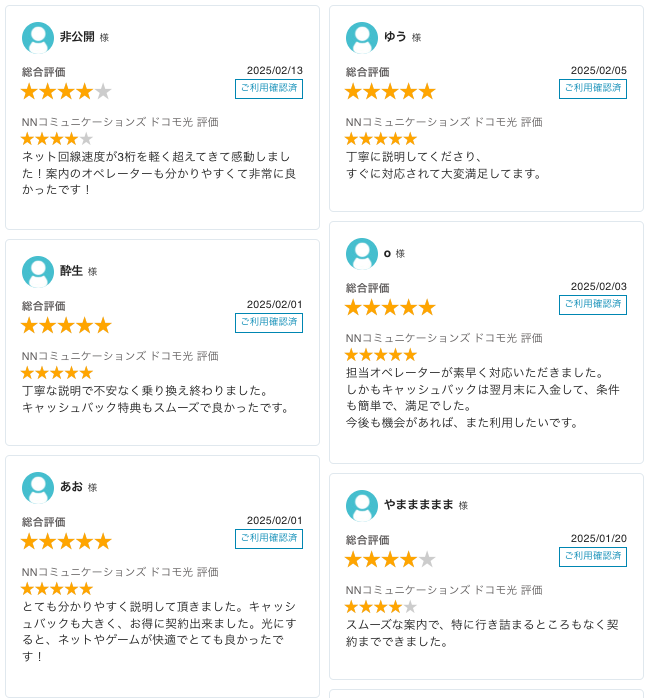Click the grey fifth star in やままままま's overall rating
Screen dimensions: 654x698
click(x=427, y=560)
